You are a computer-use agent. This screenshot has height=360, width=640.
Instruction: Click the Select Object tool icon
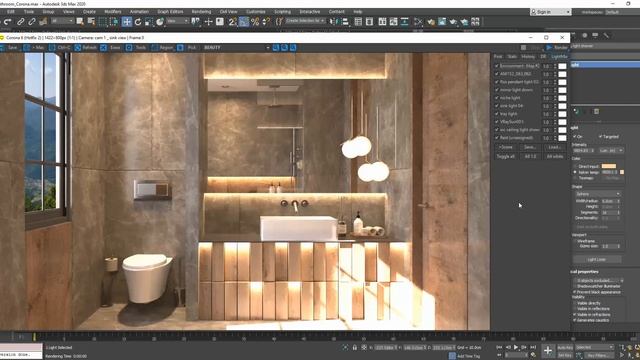click(x=80, y=22)
